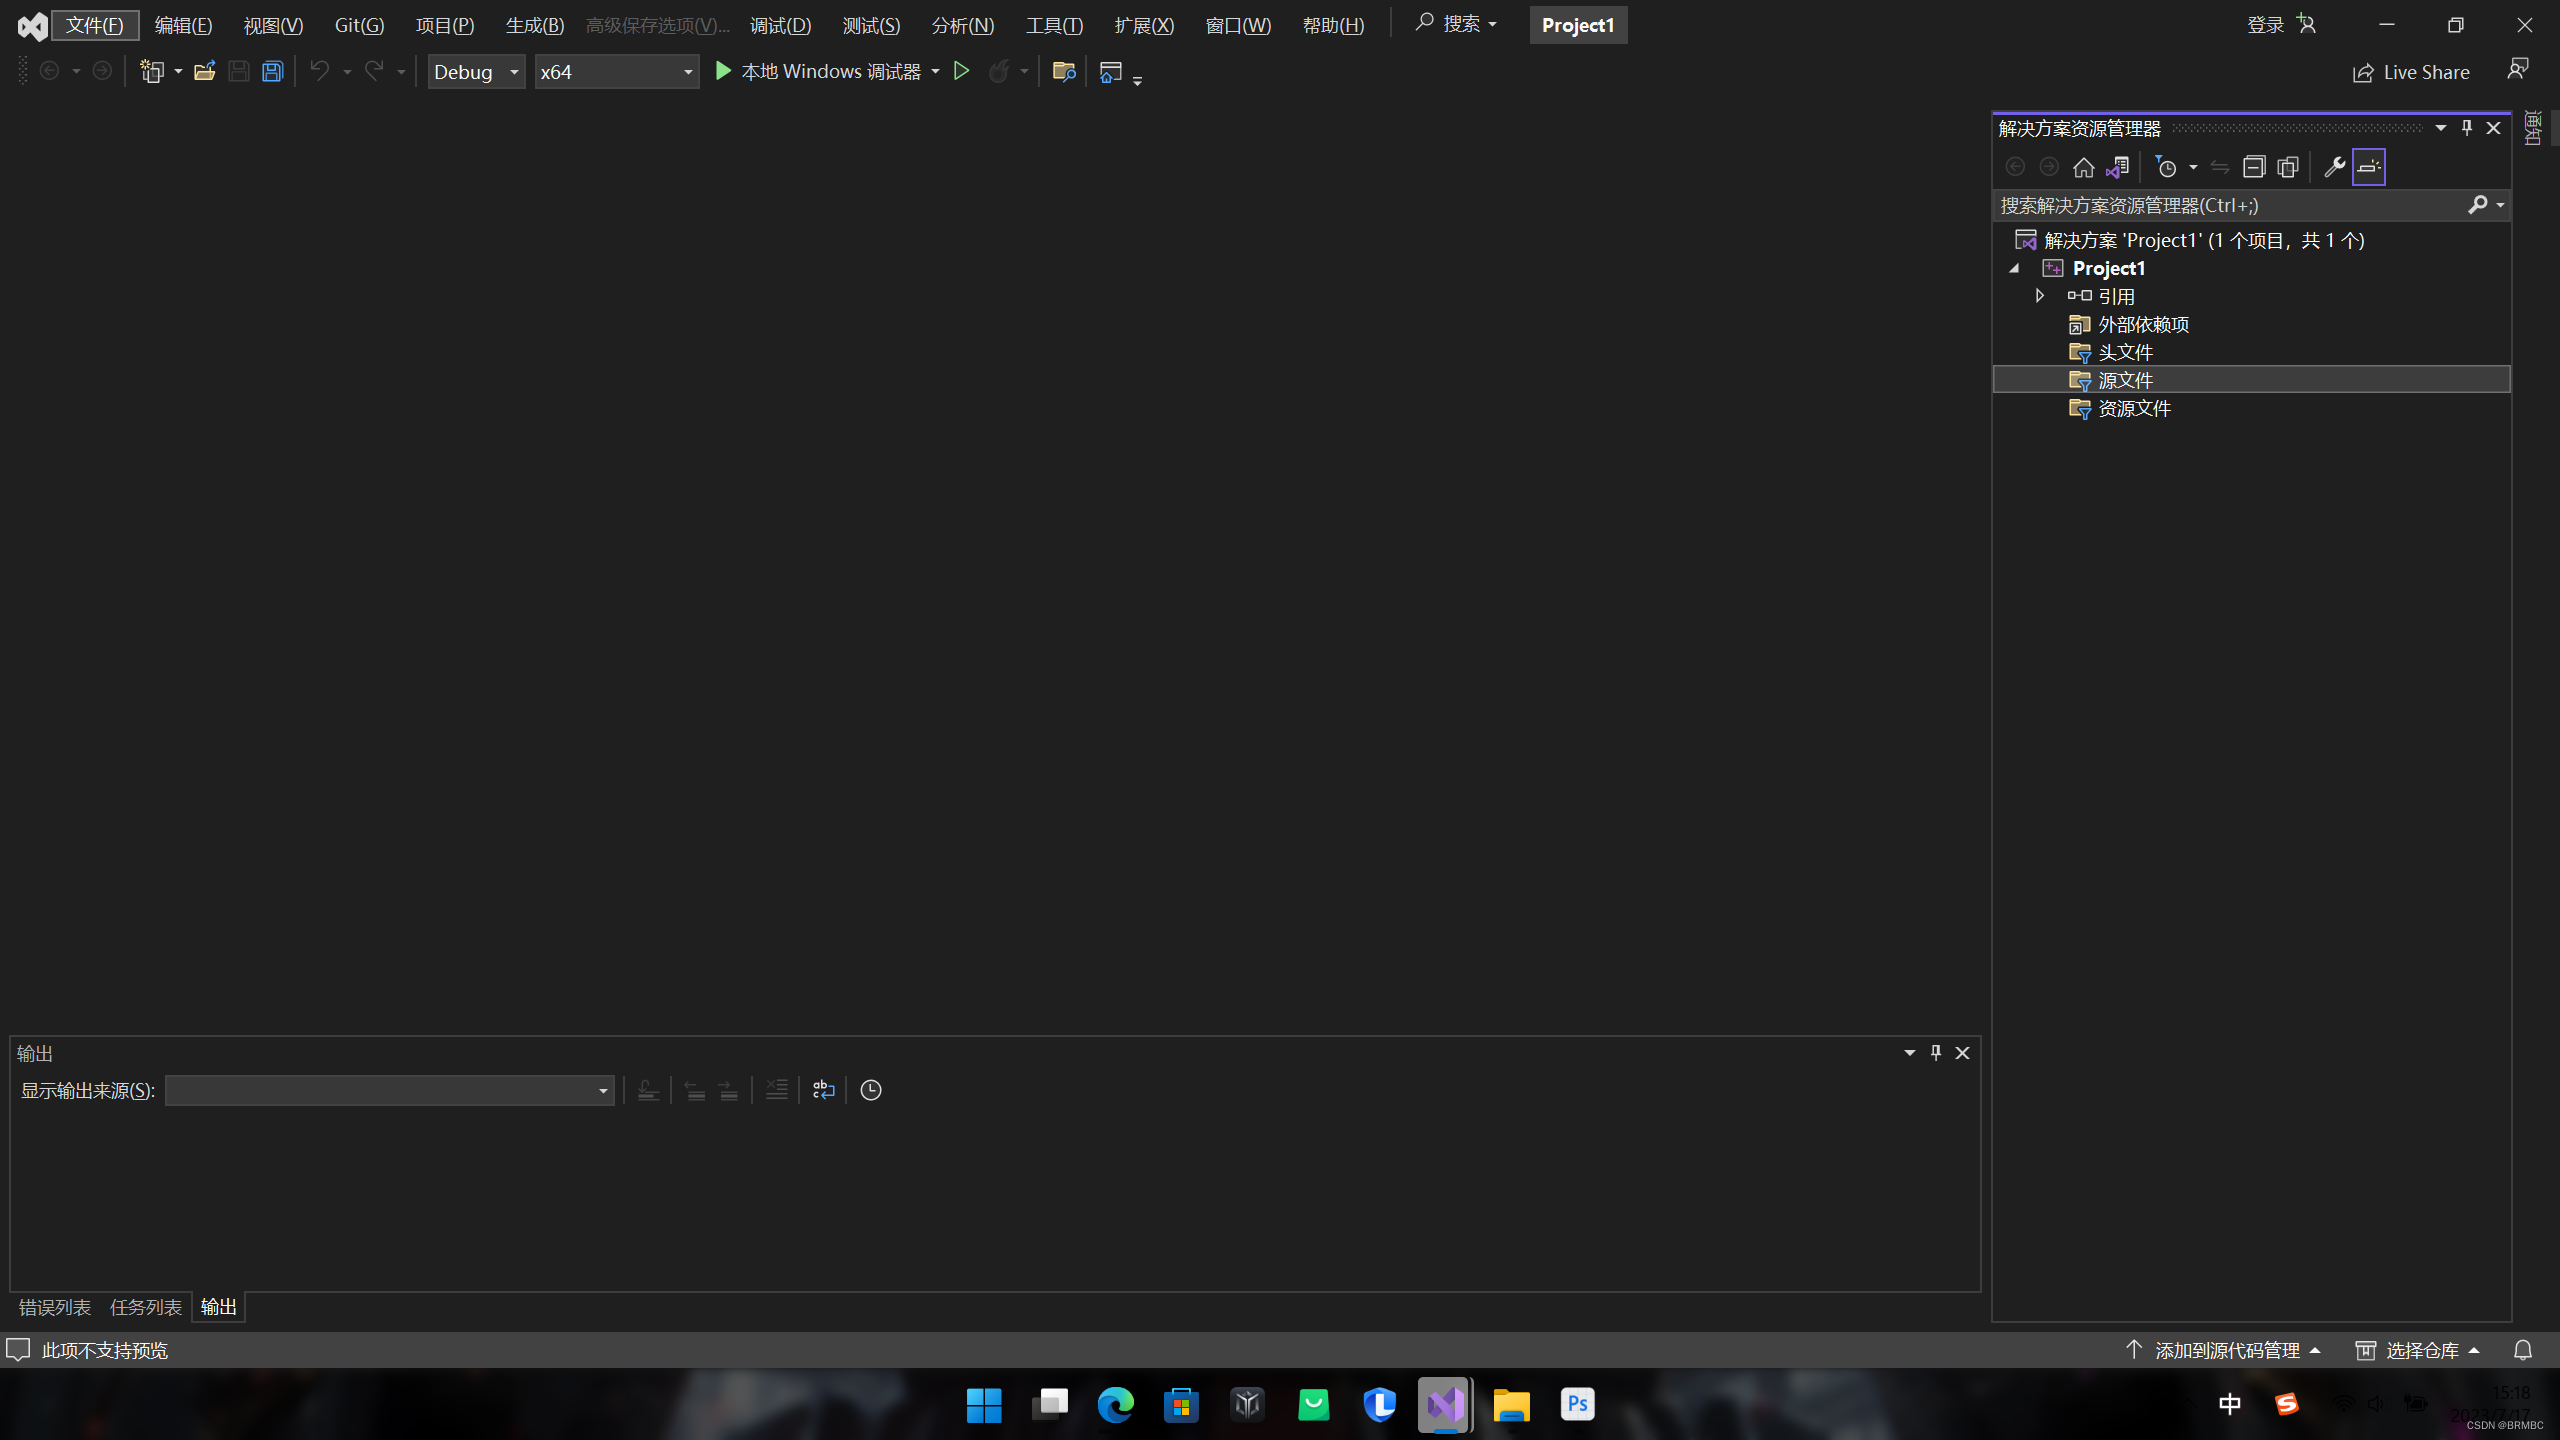Image resolution: width=2560 pixels, height=1440 pixels.
Task: Open Solution Explorer search options dropdown
Action: coord(2500,205)
